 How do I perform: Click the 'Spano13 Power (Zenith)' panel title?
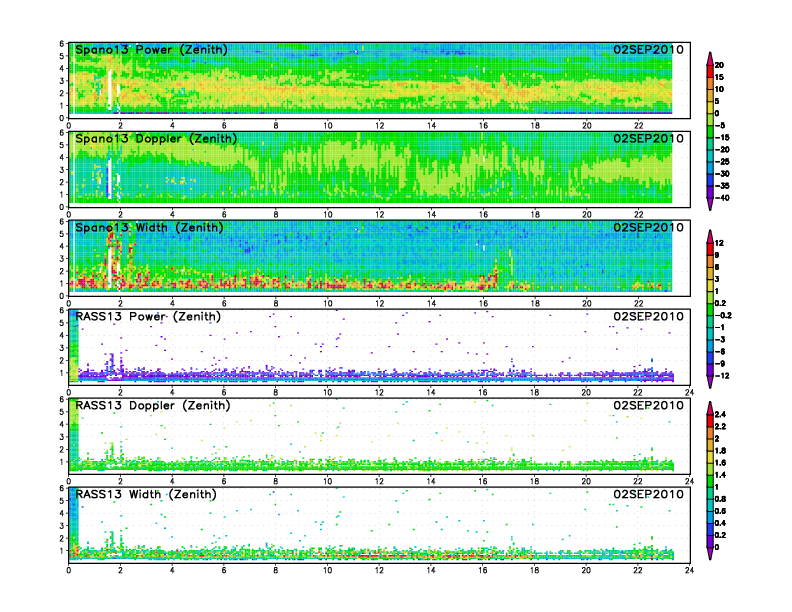tap(151, 50)
